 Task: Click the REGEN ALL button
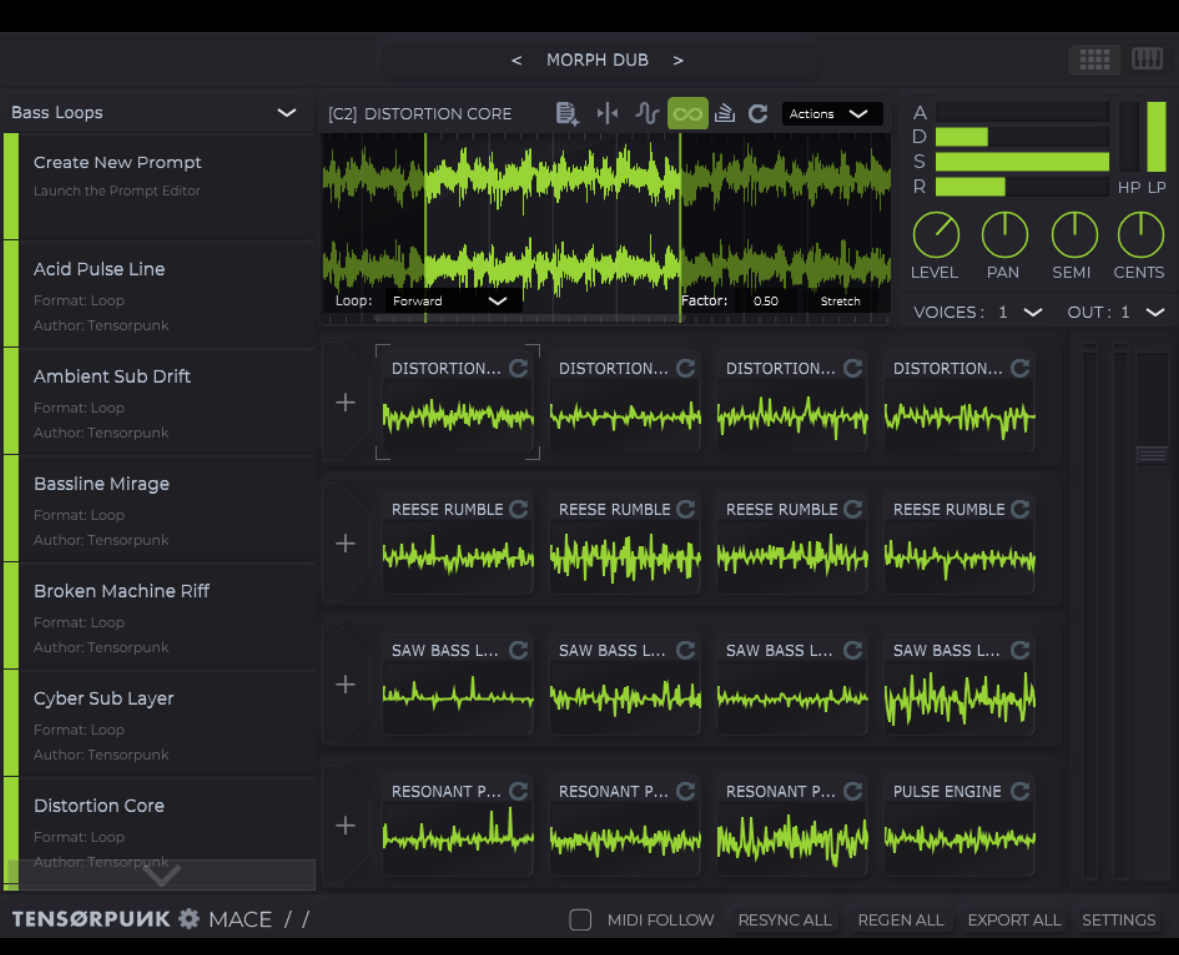[x=901, y=920]
